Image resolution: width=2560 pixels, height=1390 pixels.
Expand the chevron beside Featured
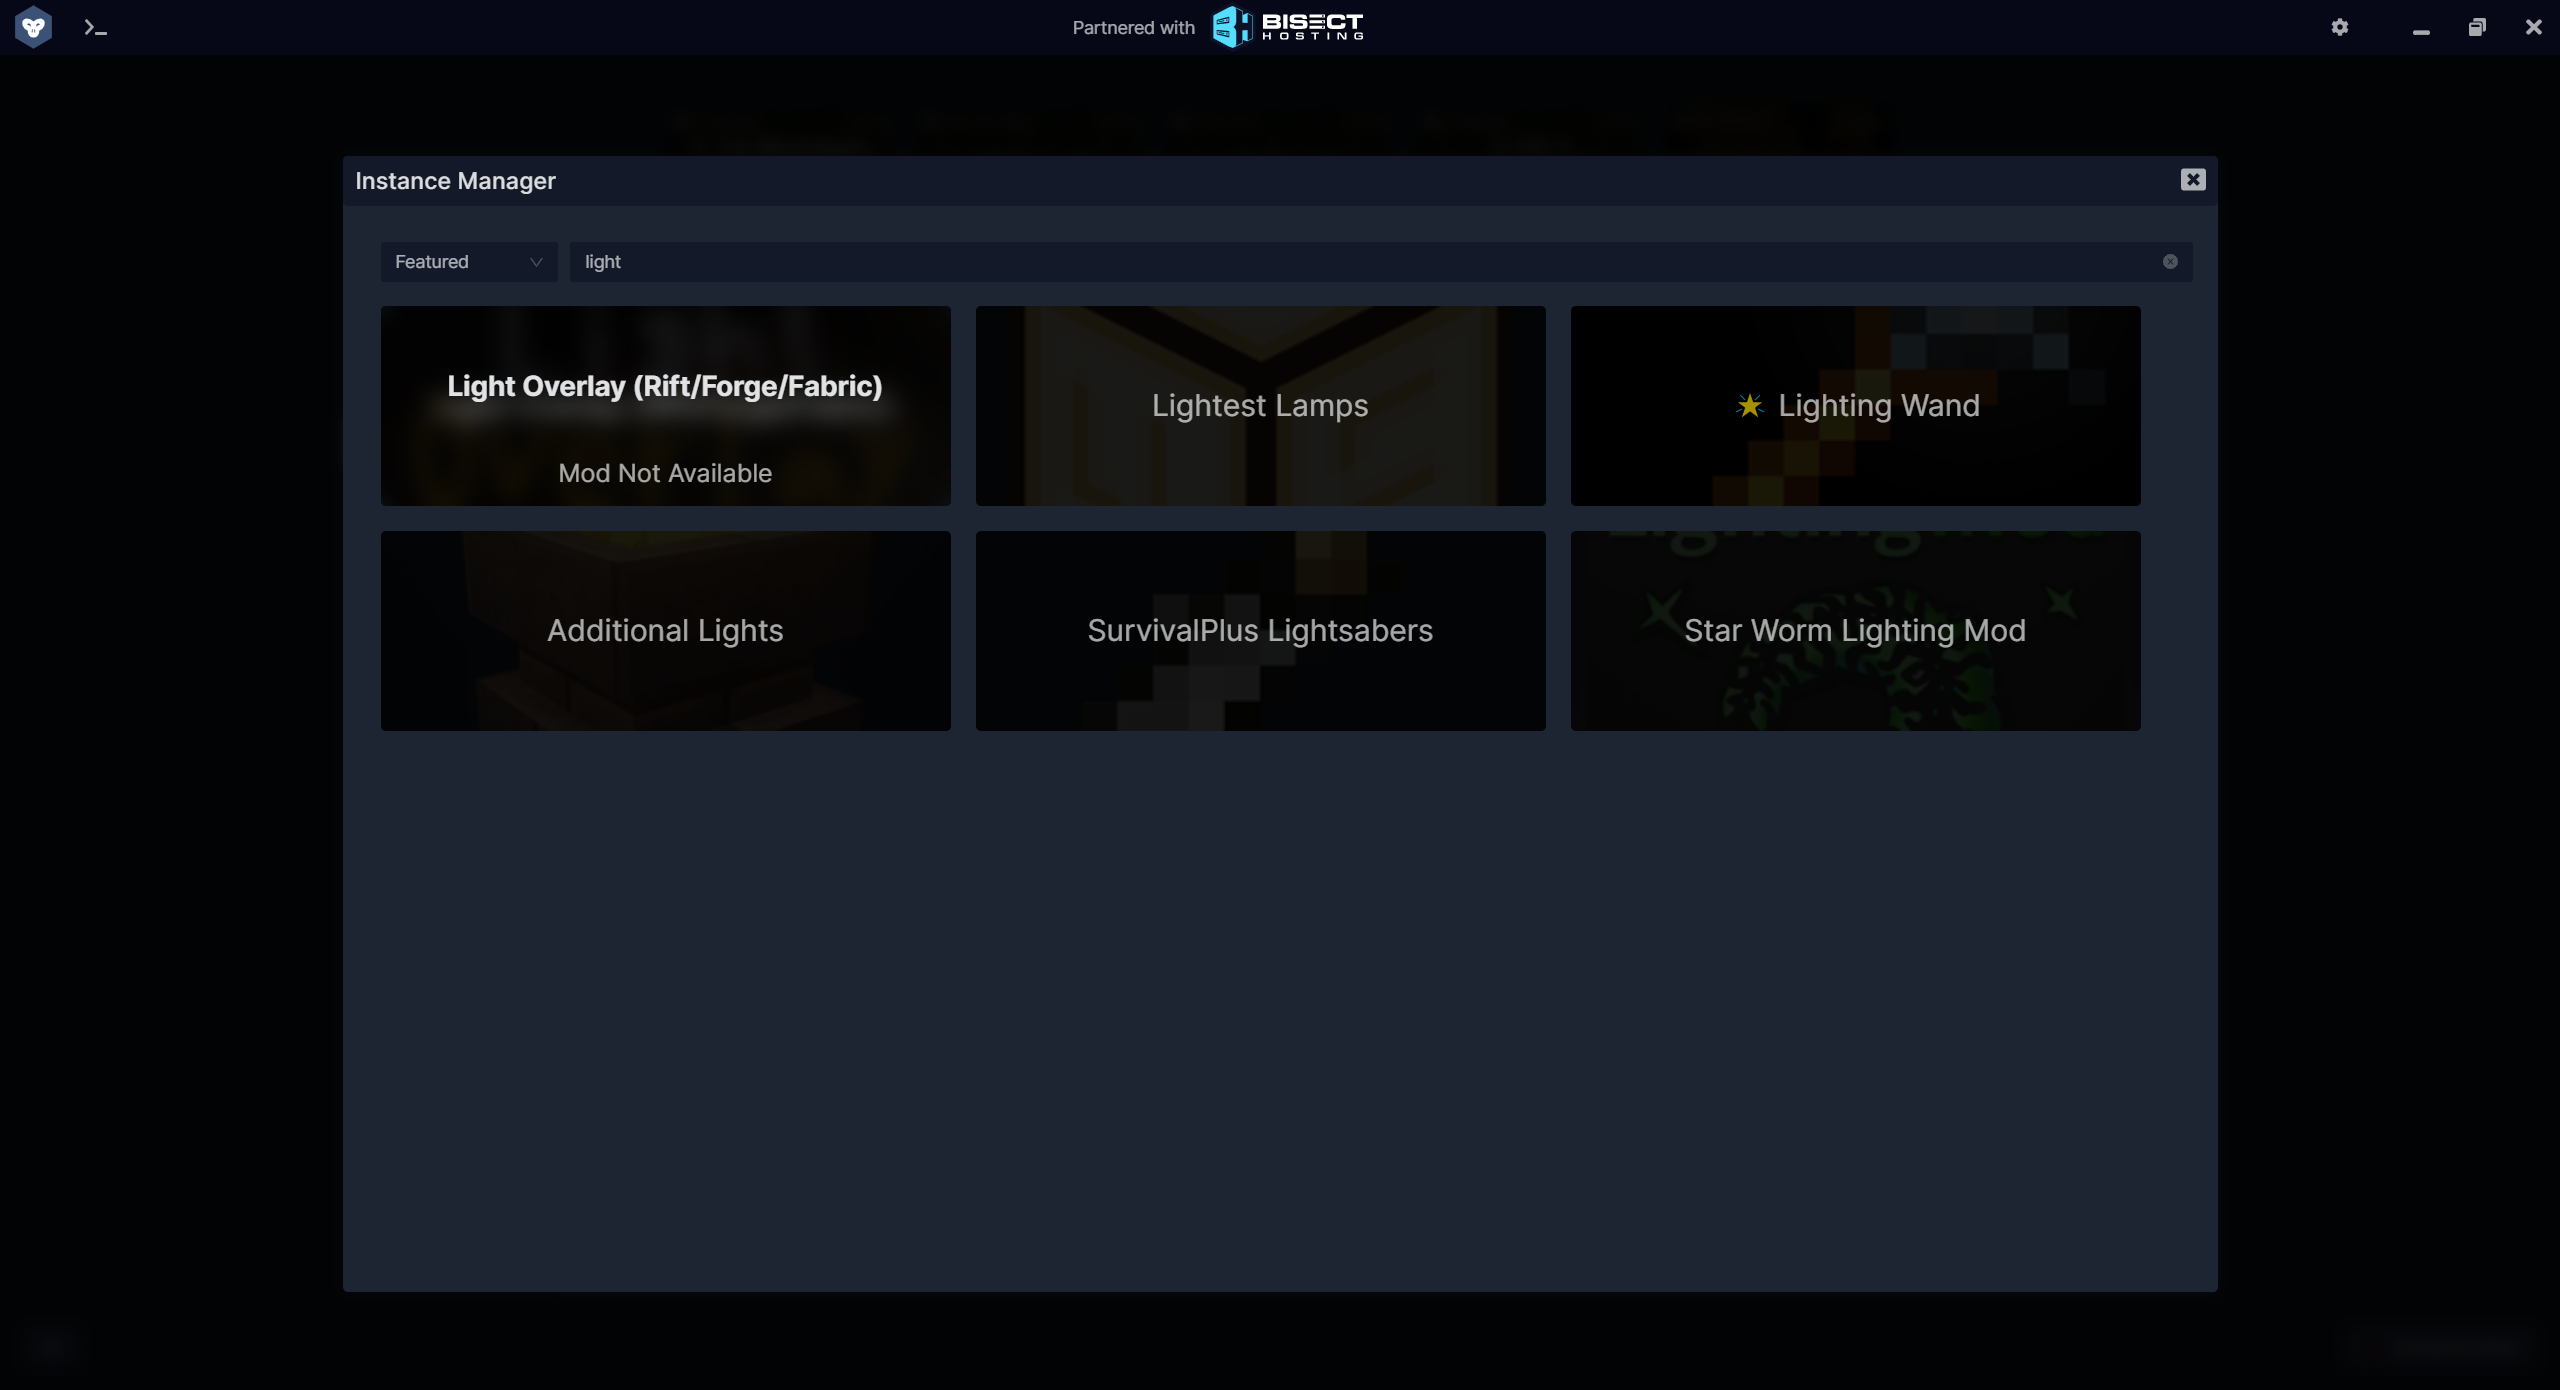coord(536,262)
